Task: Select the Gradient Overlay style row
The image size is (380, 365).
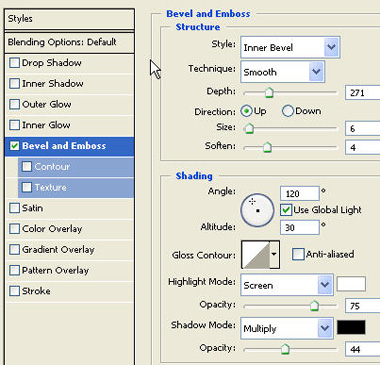Action: click(x=70, y=249)
